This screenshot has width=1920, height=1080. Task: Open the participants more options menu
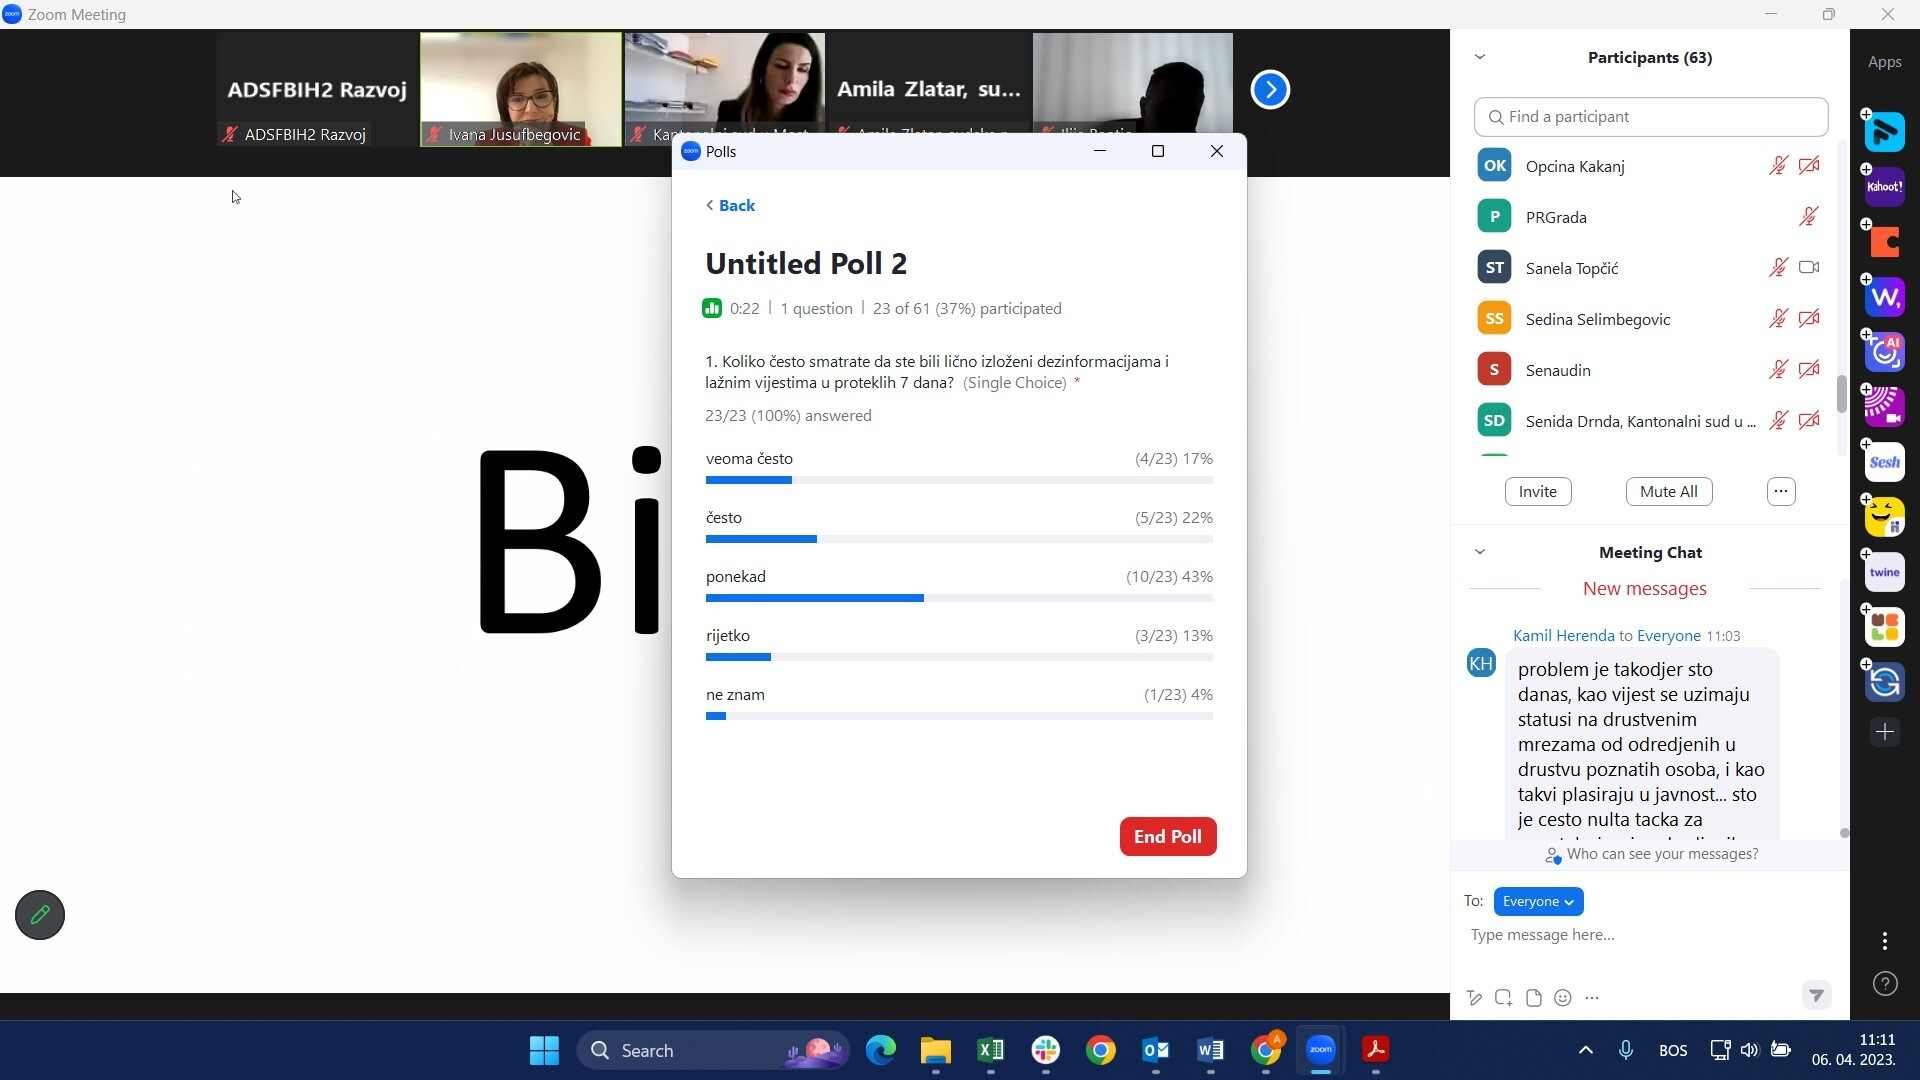click(1781, 491)
